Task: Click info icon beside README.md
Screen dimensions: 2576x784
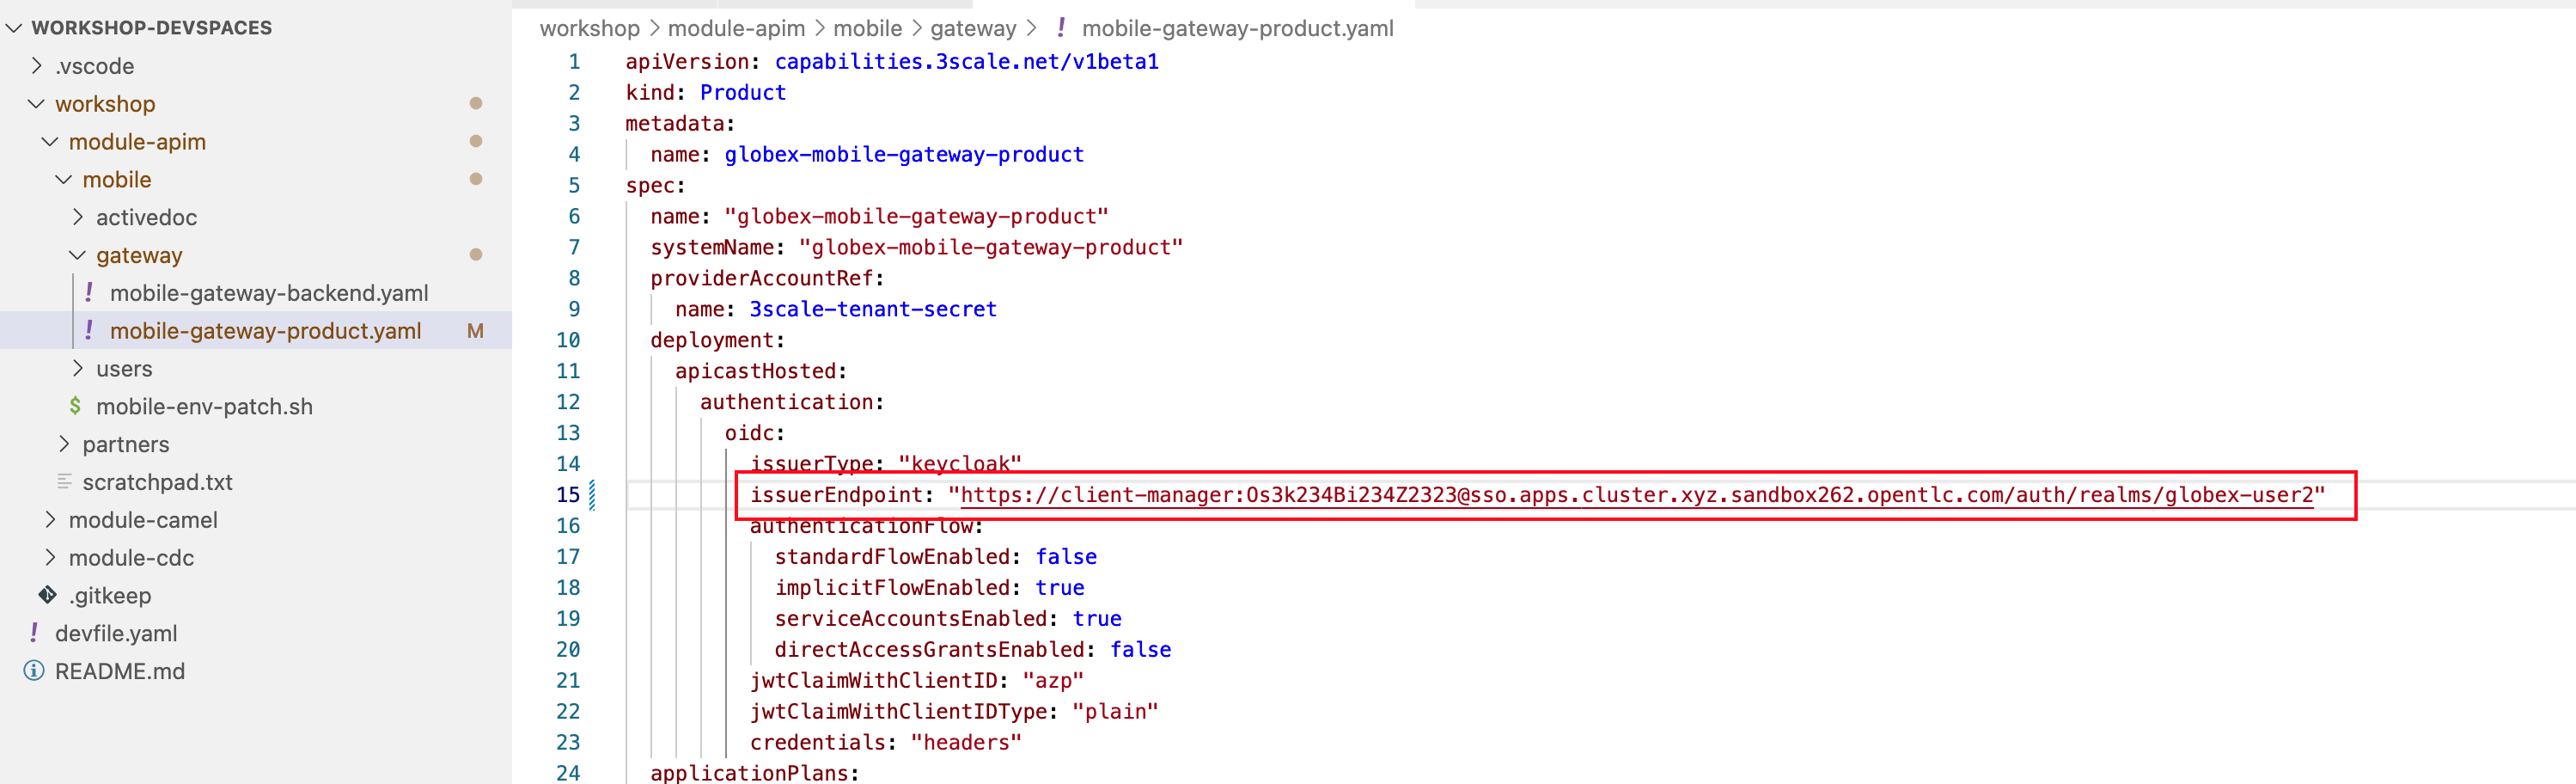Action: tap(34, 671)
